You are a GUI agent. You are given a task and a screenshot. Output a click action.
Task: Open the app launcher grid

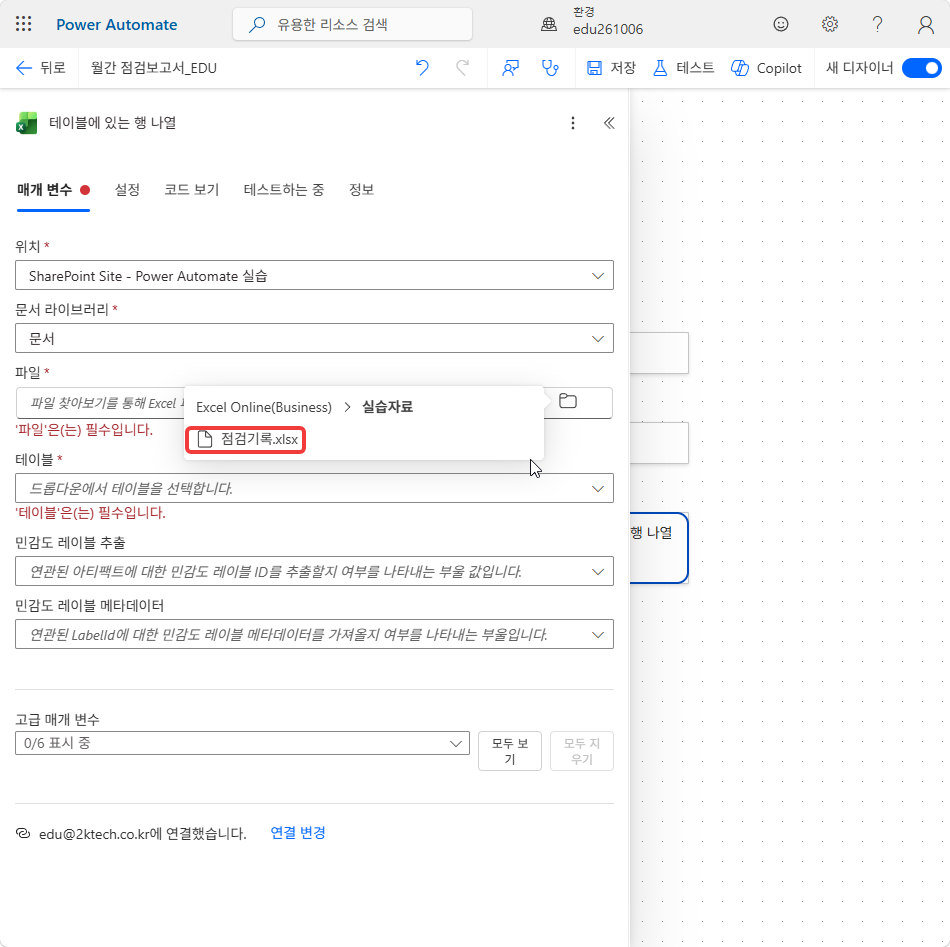pyautogui.click(x=23, y=24)
